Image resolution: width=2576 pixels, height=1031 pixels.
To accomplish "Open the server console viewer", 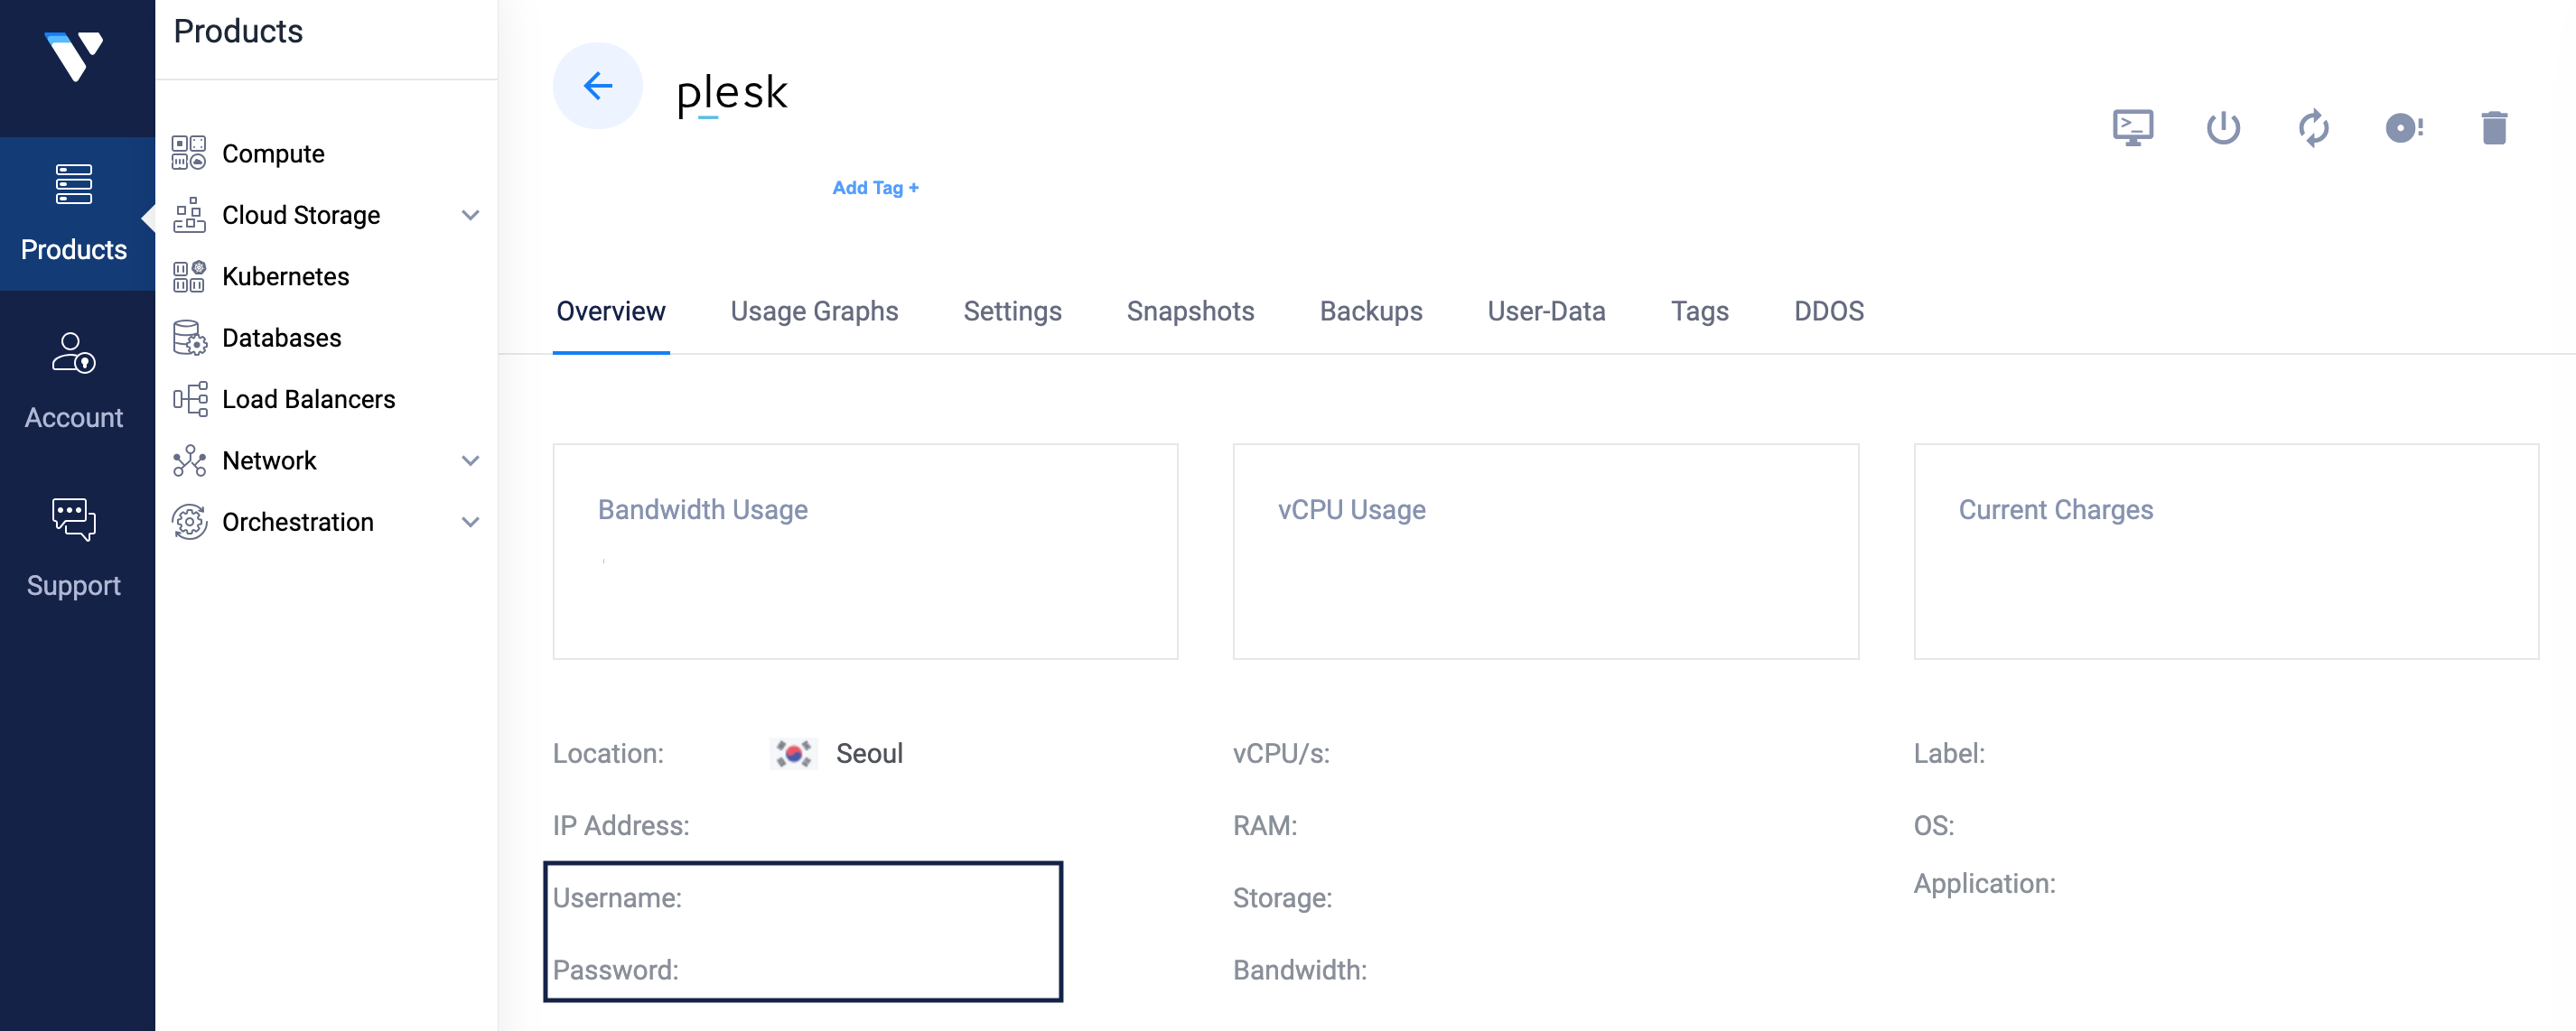I will click(2132, 128).
